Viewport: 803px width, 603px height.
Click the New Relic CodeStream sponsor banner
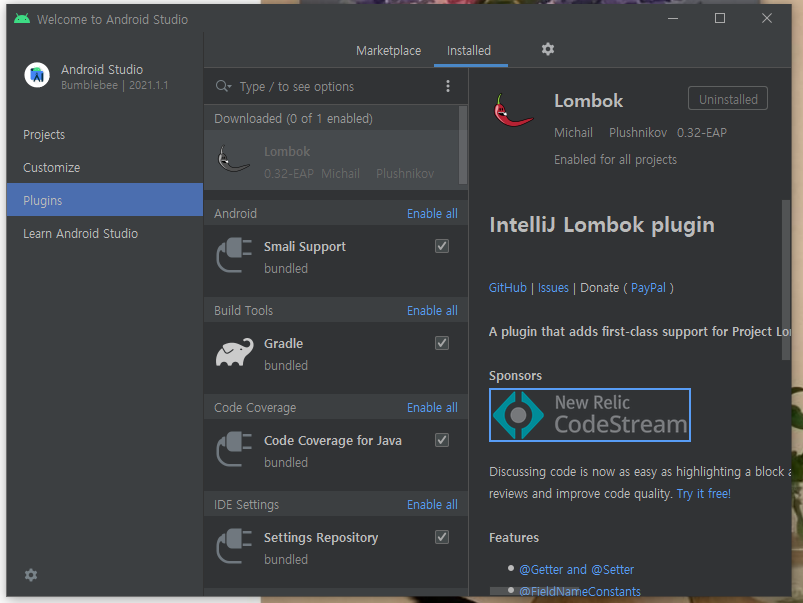(590, 415)
